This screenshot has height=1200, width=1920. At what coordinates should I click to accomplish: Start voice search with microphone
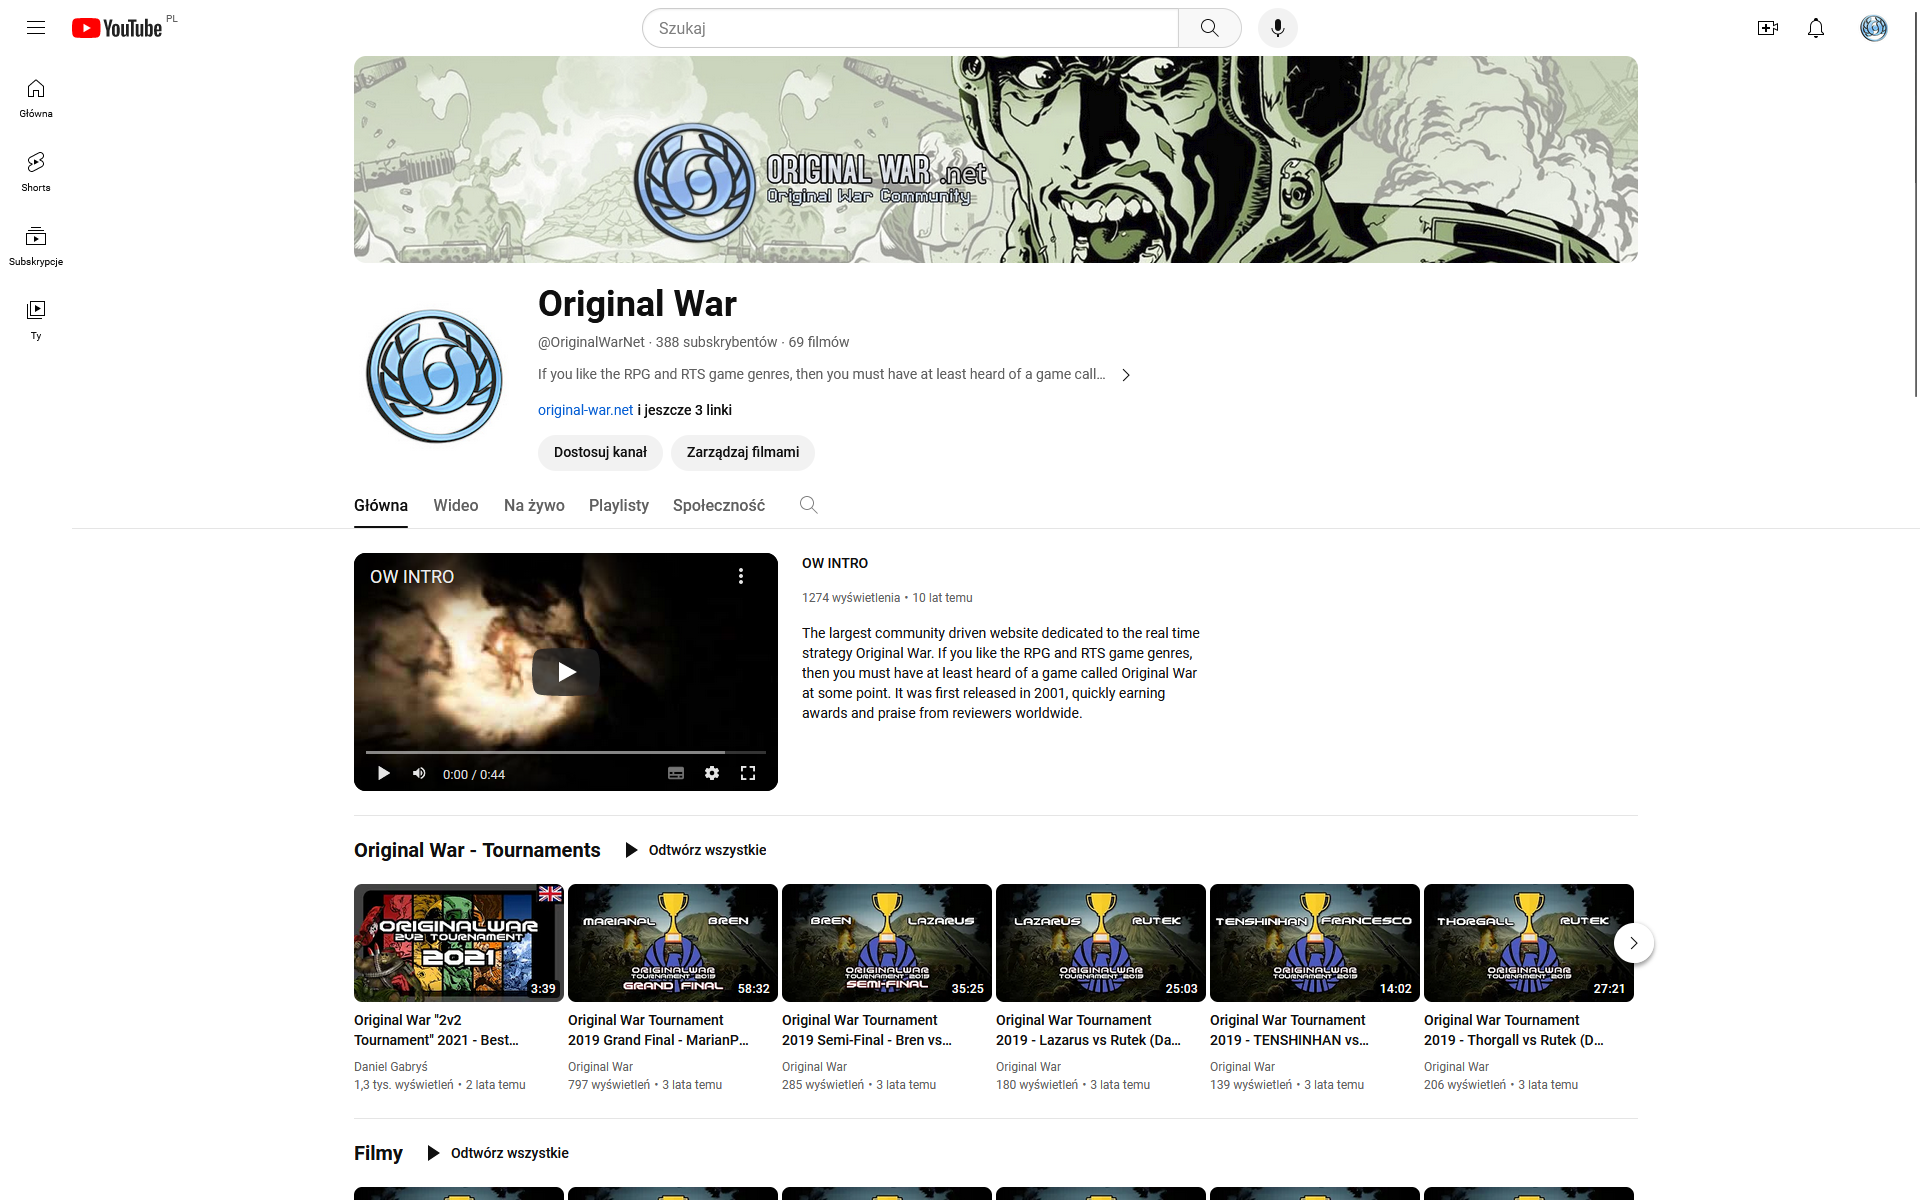coord(1277,28)
